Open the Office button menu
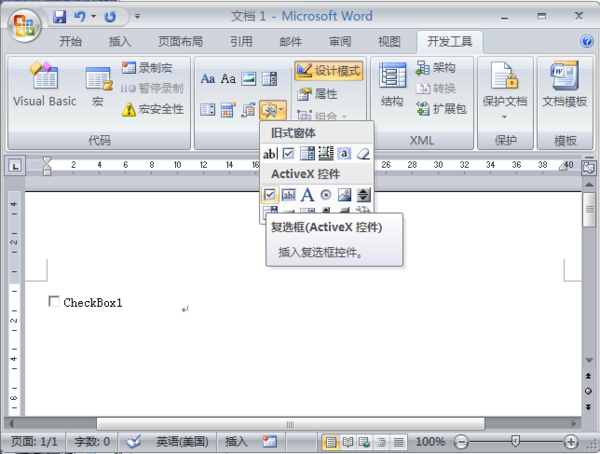Screen dimensions: 600x454 pos(24,25)
